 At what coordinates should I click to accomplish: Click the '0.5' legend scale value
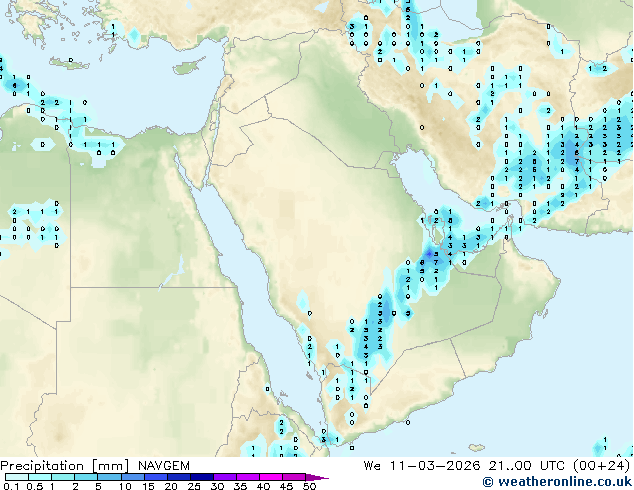pyautogui.click(x=34, y=486)
